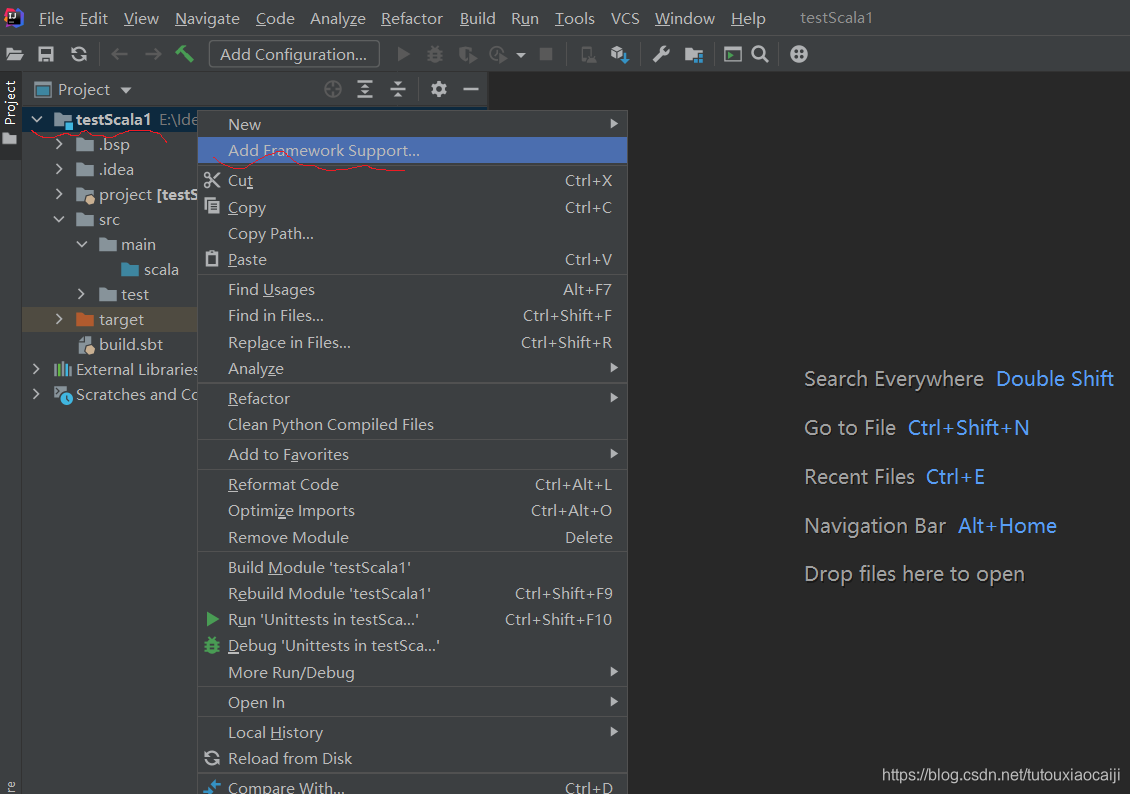Open the New submenu
The height and width of the screenshot is (794, 1130).
412,124
